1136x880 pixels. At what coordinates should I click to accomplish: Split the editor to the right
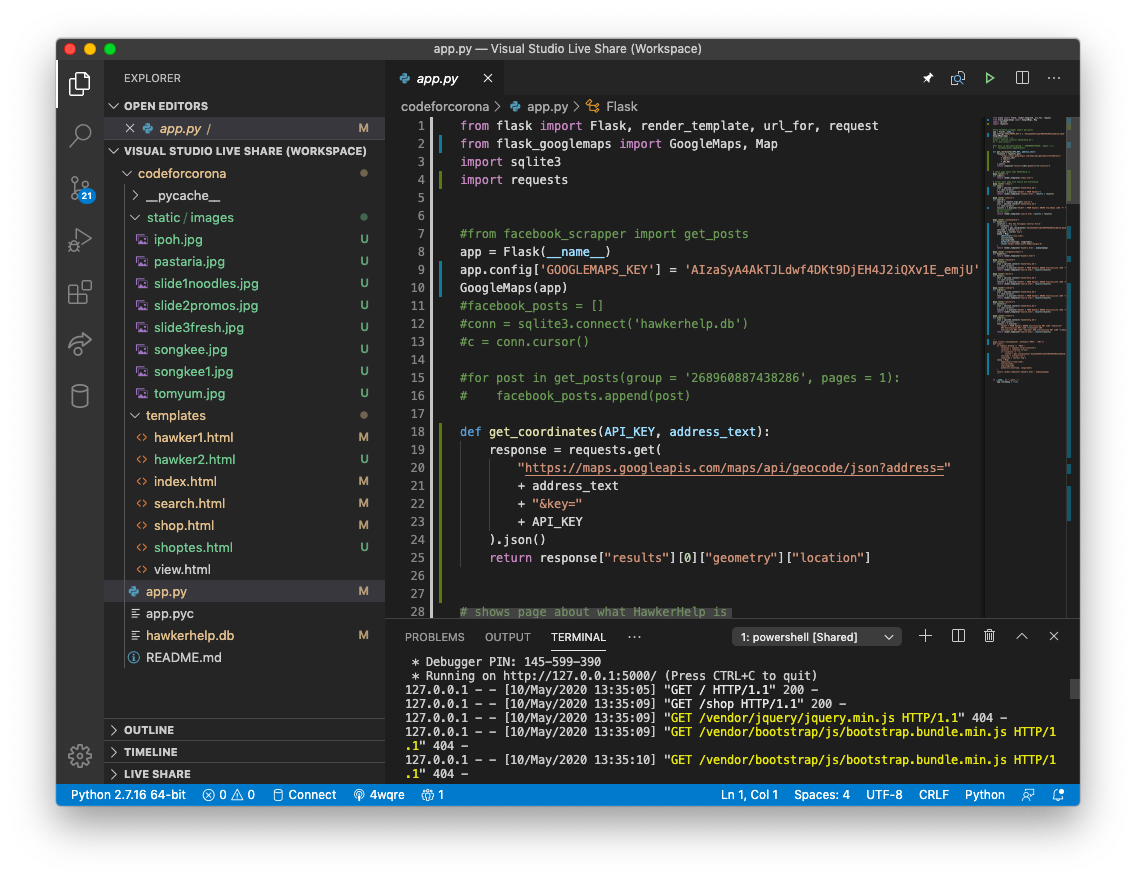click(1022, 78)
